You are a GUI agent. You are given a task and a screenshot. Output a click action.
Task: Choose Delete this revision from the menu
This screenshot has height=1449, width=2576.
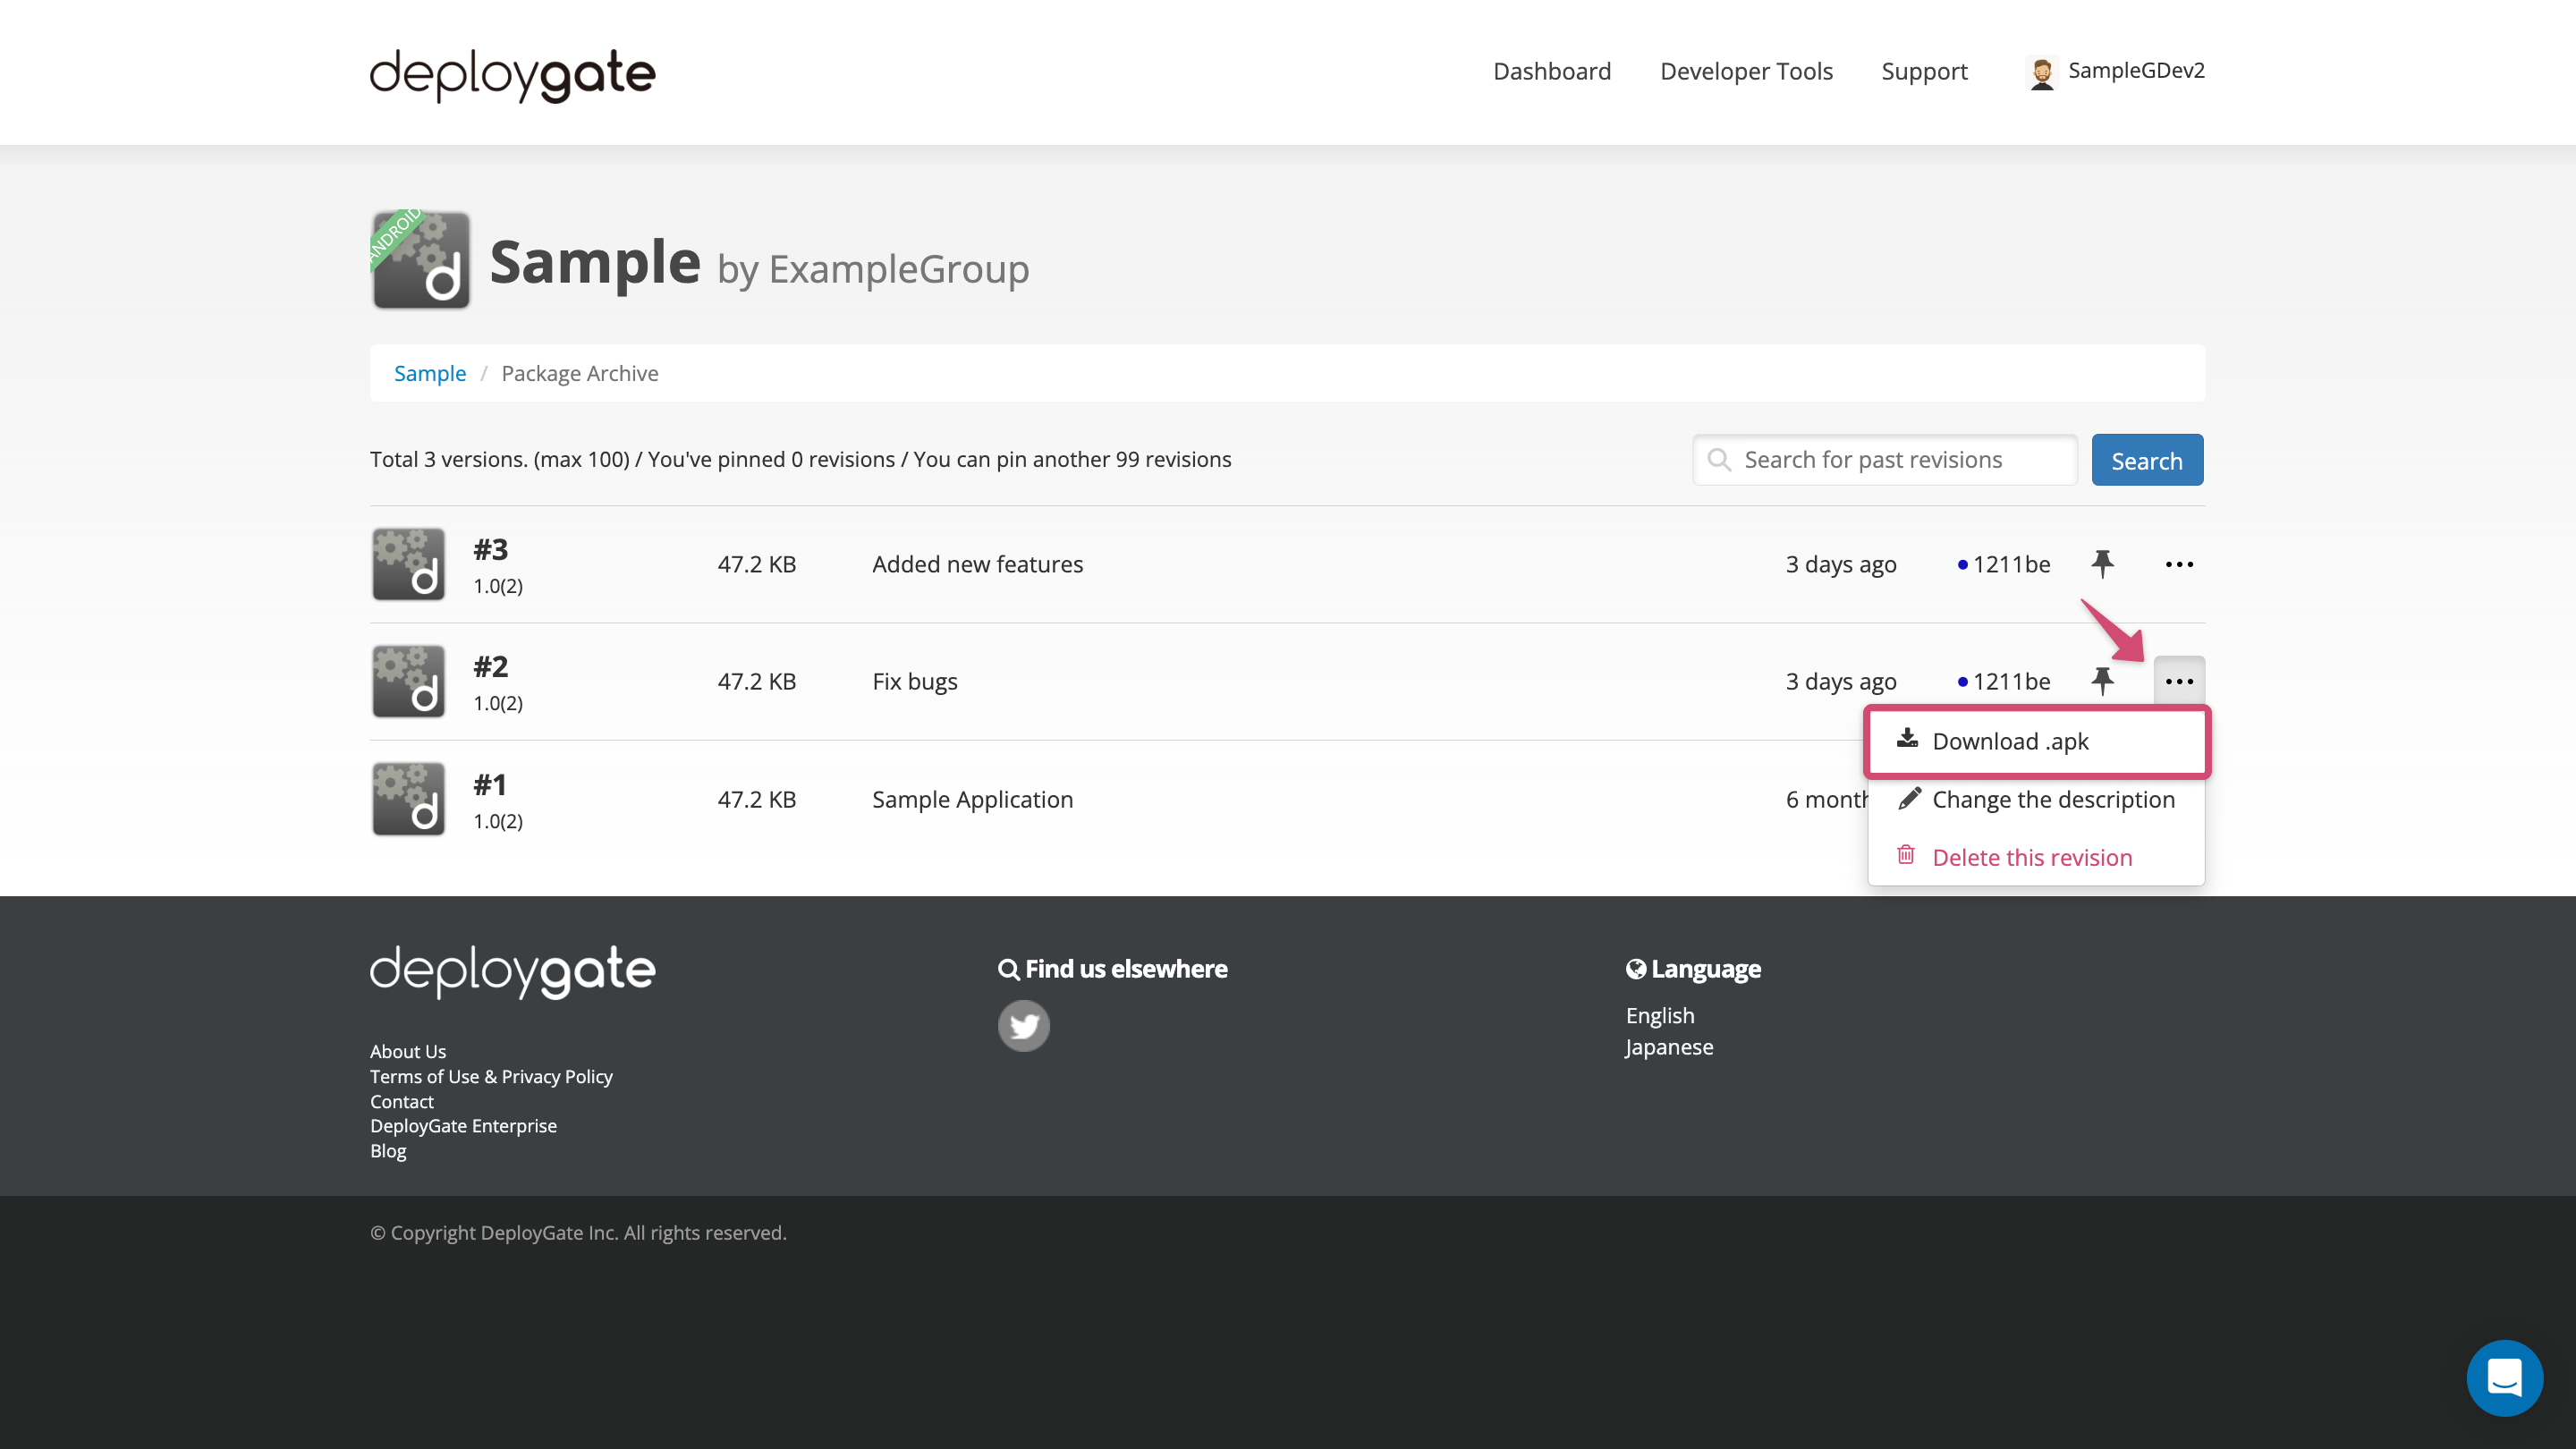coord(2032,856)
